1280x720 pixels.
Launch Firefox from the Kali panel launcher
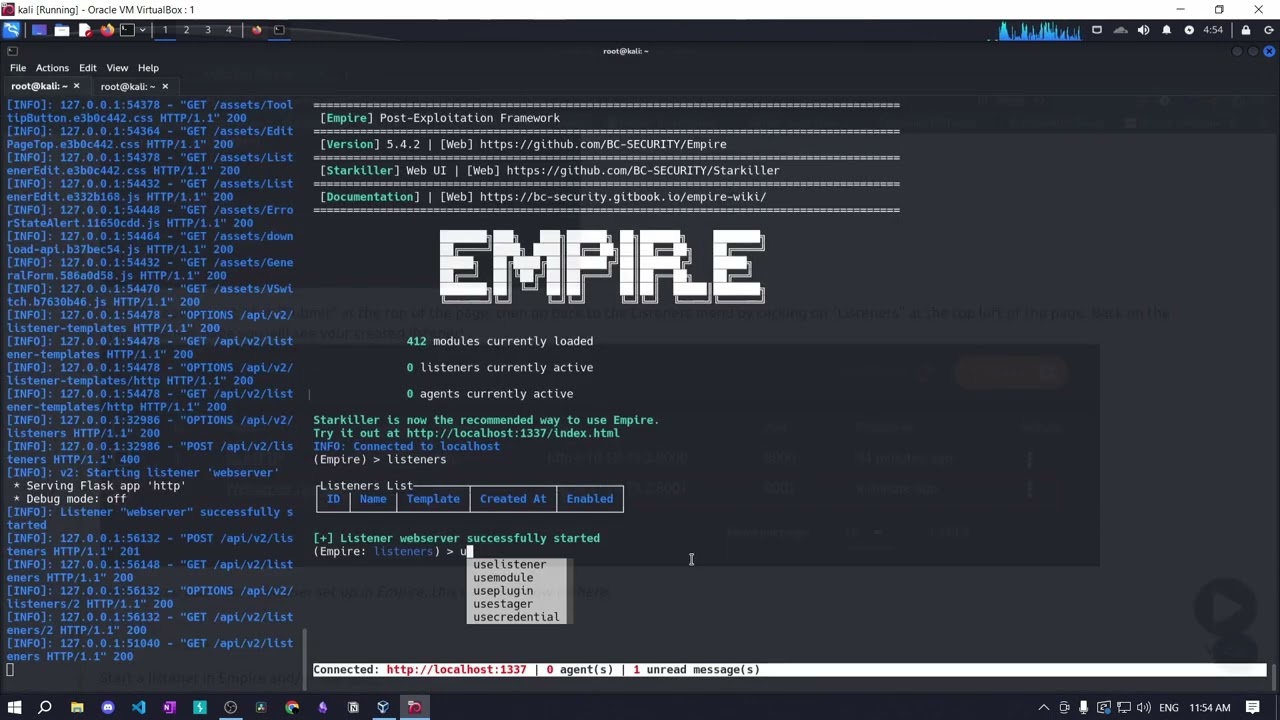[107, 30]
